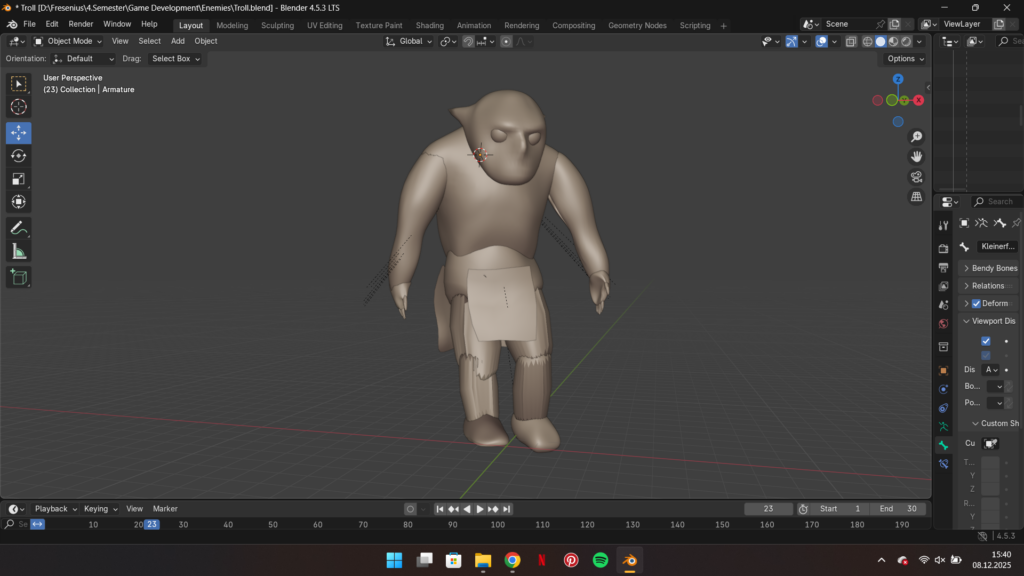Click the zoom magnifier in the viewport
1024x576 pixels.
[x=916, y=137]
